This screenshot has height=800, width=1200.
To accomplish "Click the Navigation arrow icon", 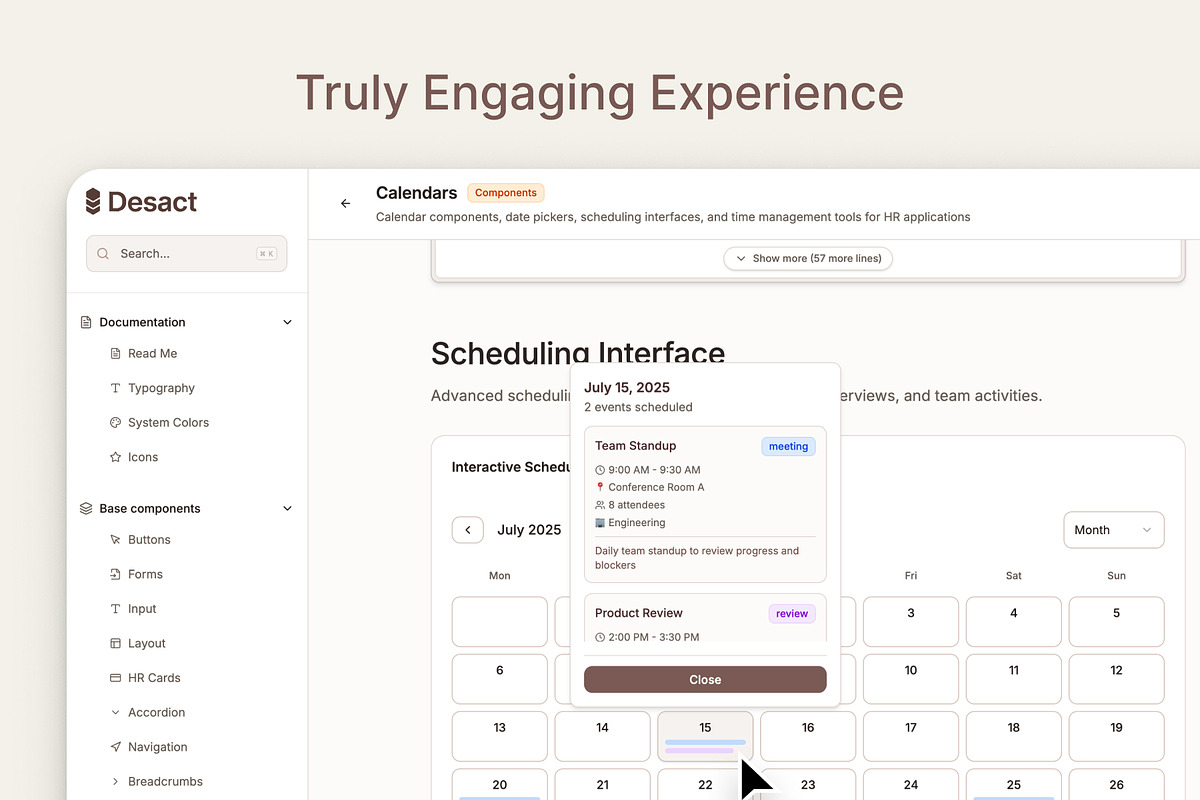I will point(115,747).
